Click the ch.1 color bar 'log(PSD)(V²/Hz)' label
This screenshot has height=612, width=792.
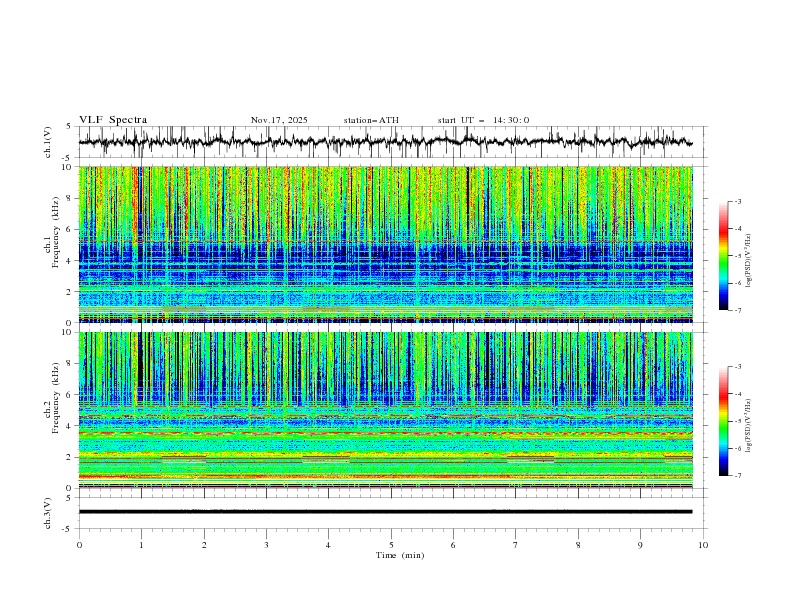tap(749, 261)
